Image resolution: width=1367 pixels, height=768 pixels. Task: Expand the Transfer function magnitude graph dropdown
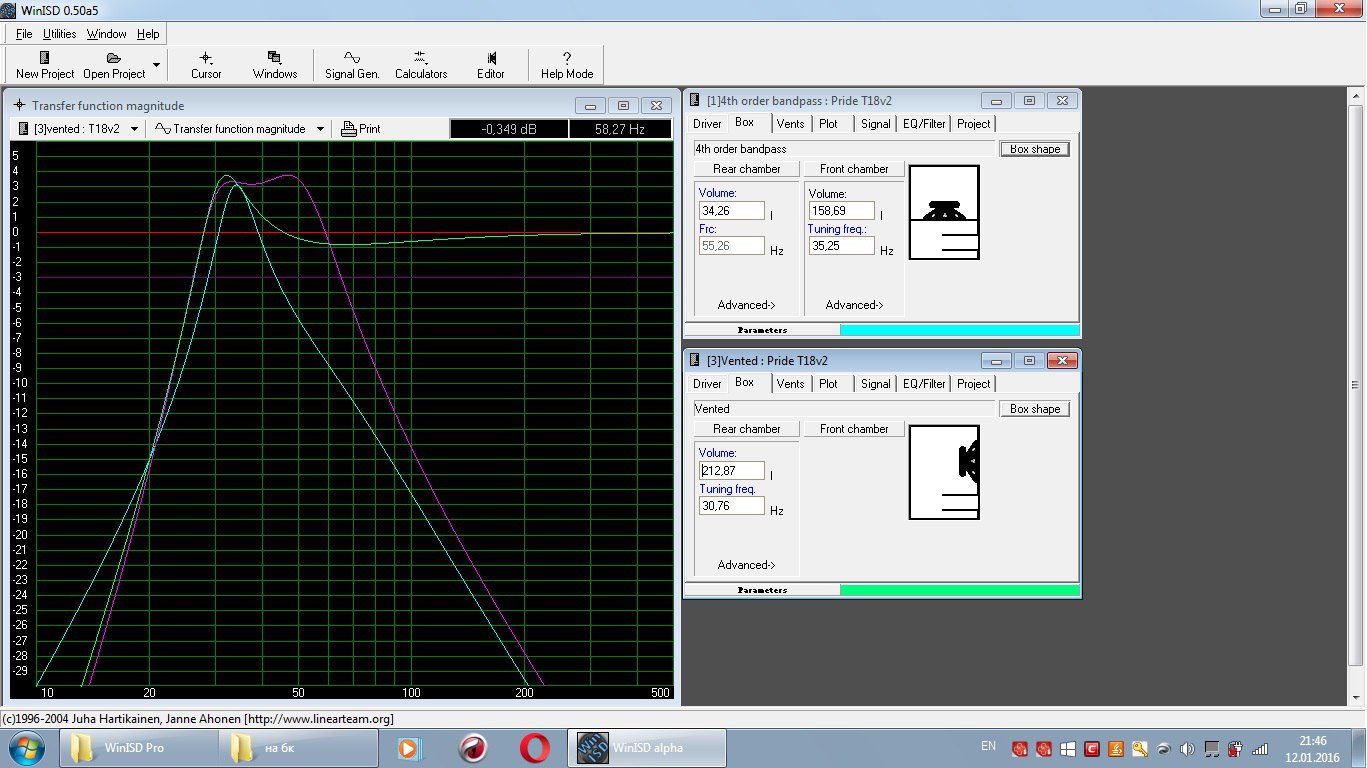[320, 129]
